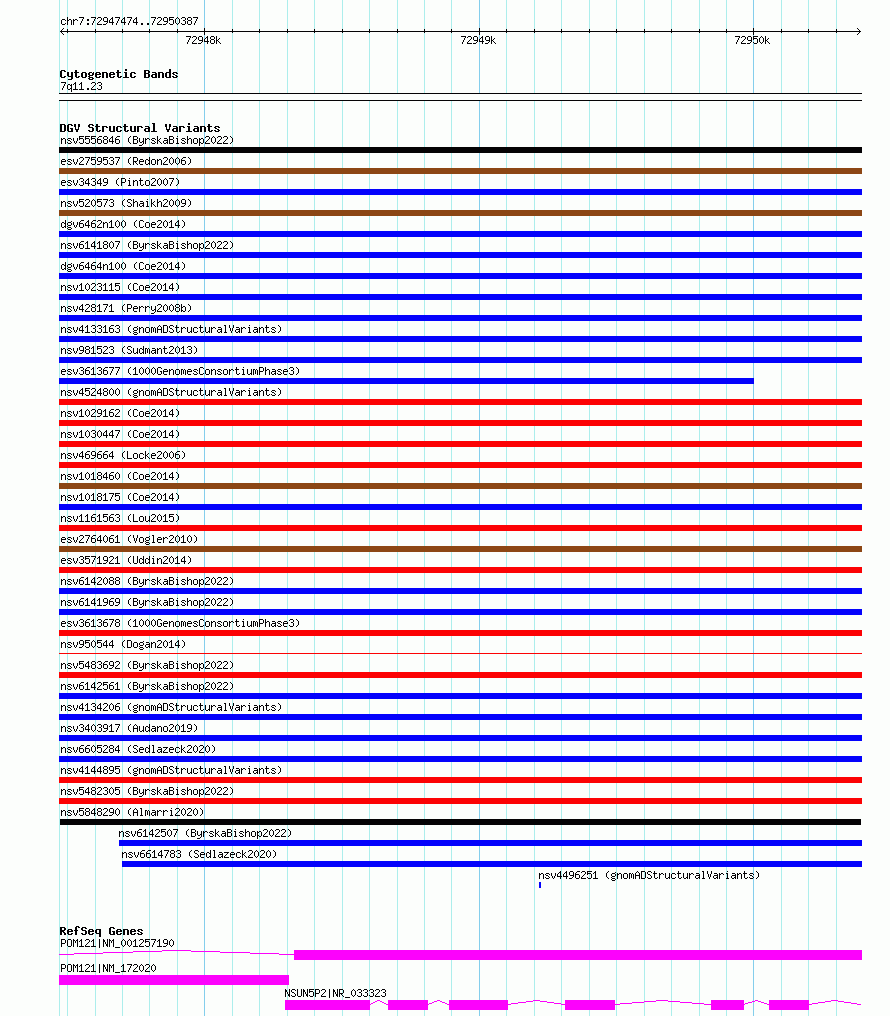Select the esv2764061 (Vogler2010) variant label
Viewport: 890px width, 1016px height.
pyautogui.click(x=129, y=539)
